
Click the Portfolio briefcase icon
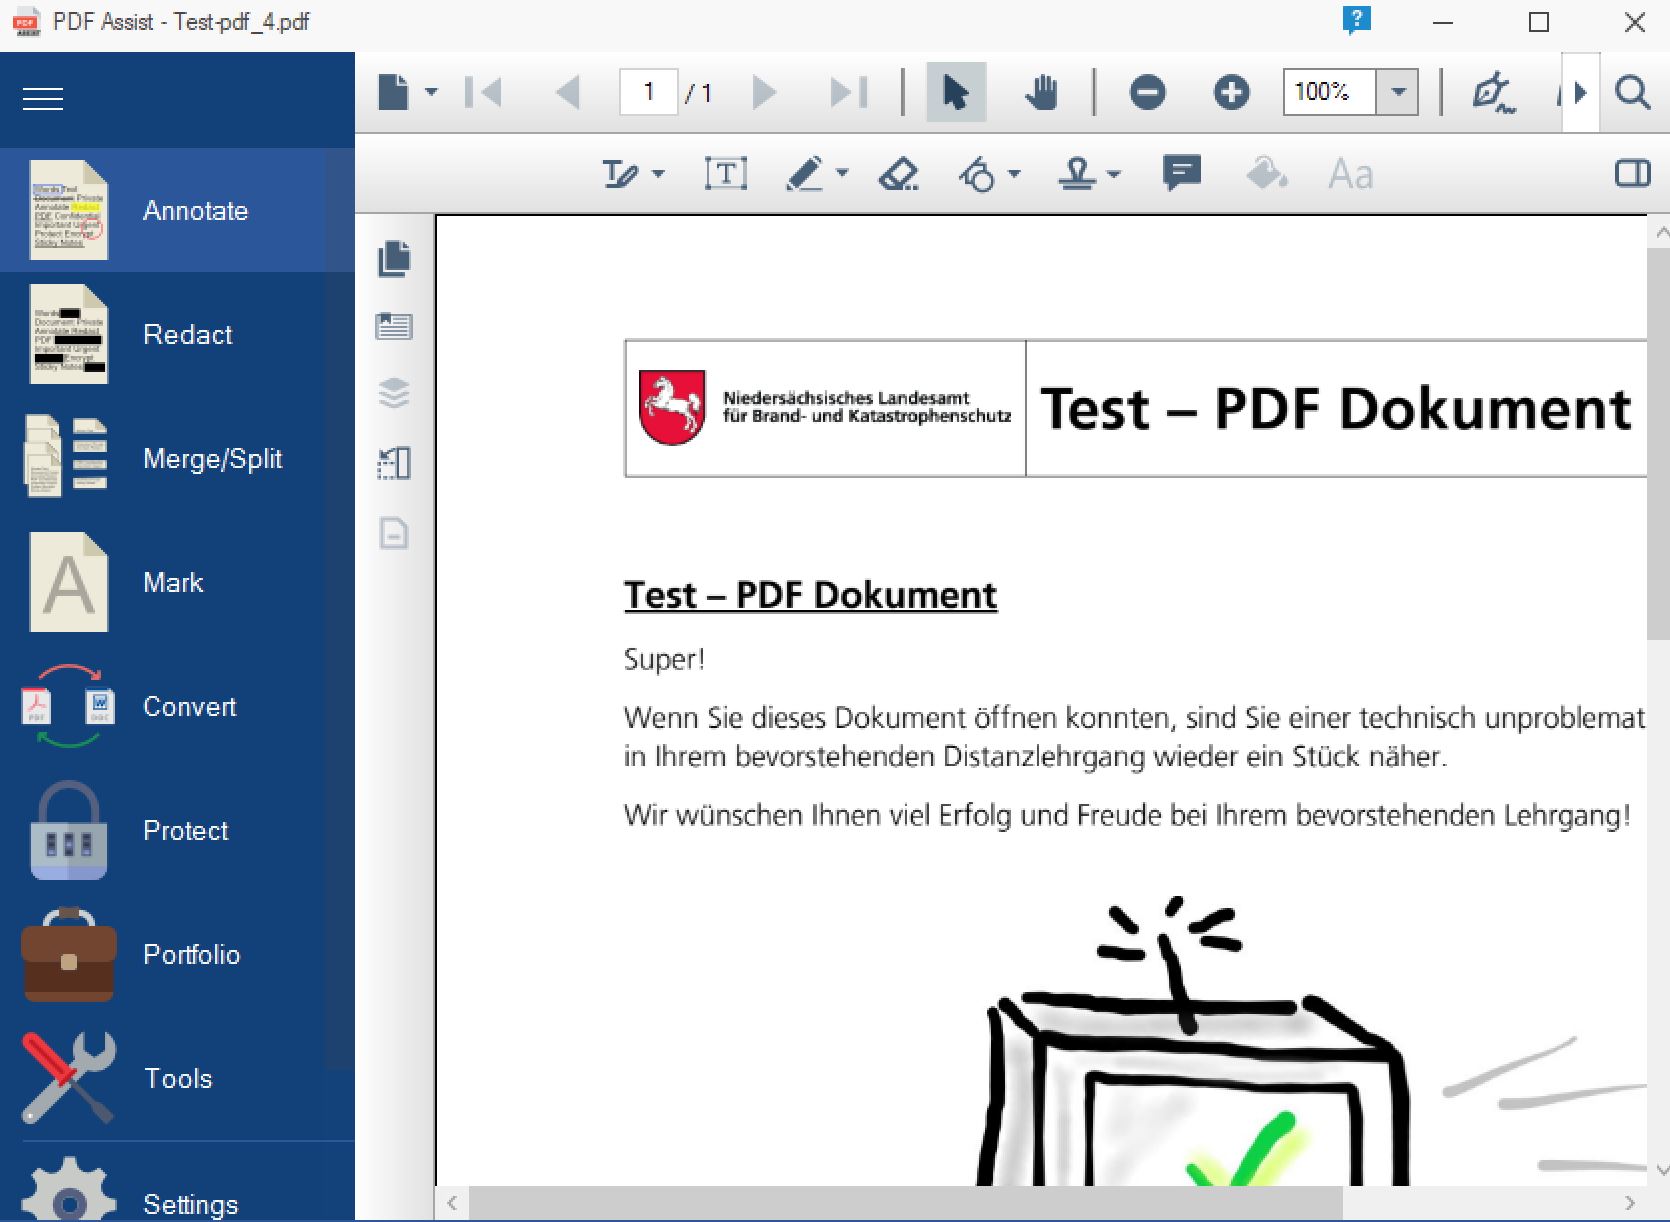pyautogui.click(x=68, y=954)
